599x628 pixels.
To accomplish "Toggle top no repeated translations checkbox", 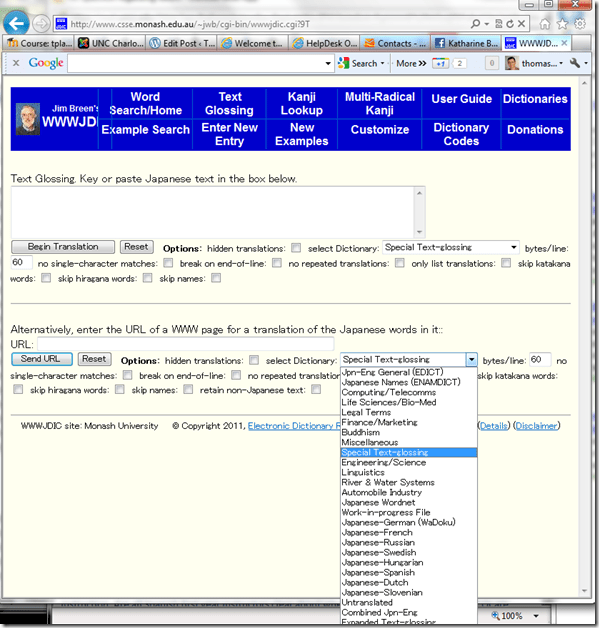I will coord(400,263).
